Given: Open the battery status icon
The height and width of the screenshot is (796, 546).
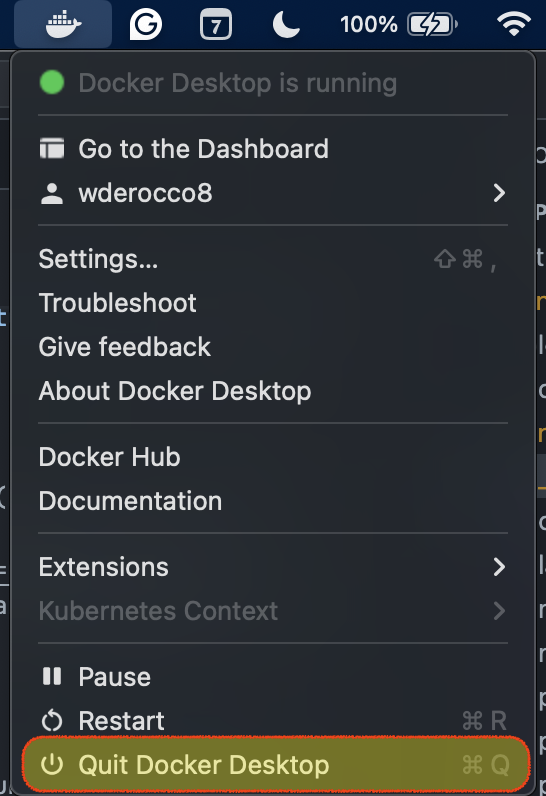Looking at the screenshot, I should [x=433, y=24].
